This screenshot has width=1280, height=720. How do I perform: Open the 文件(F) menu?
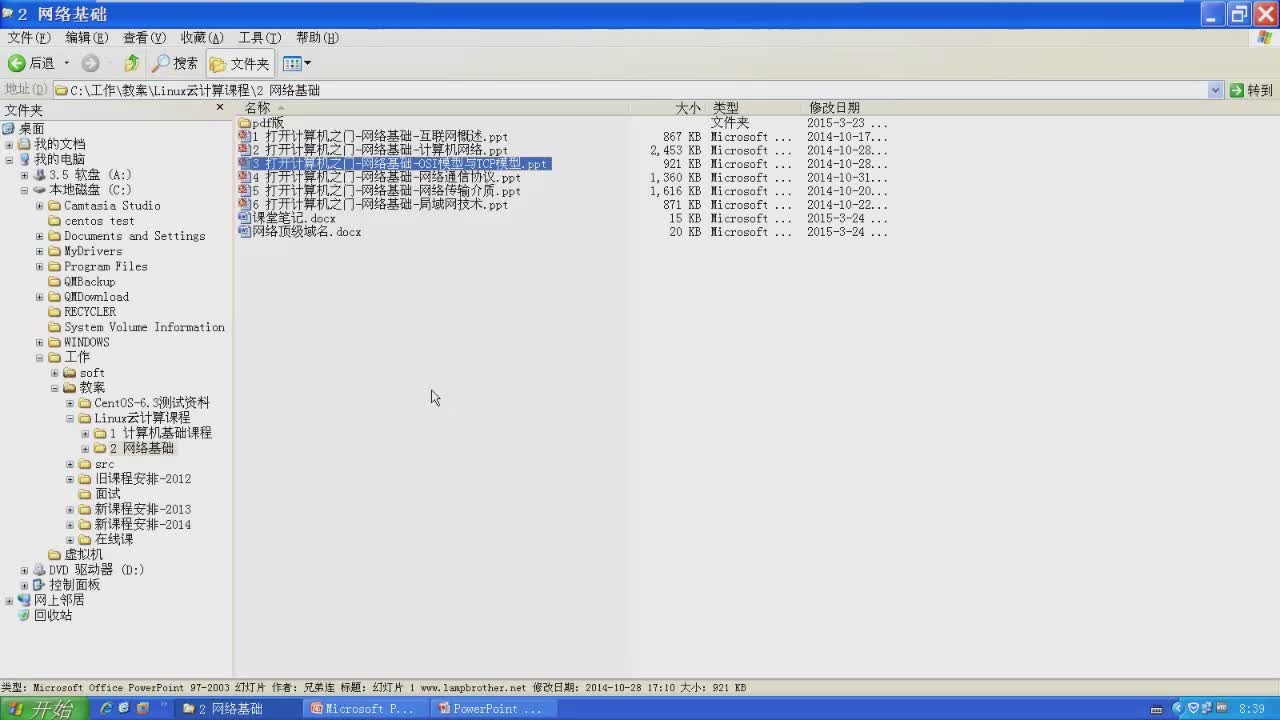click(29, 37)
